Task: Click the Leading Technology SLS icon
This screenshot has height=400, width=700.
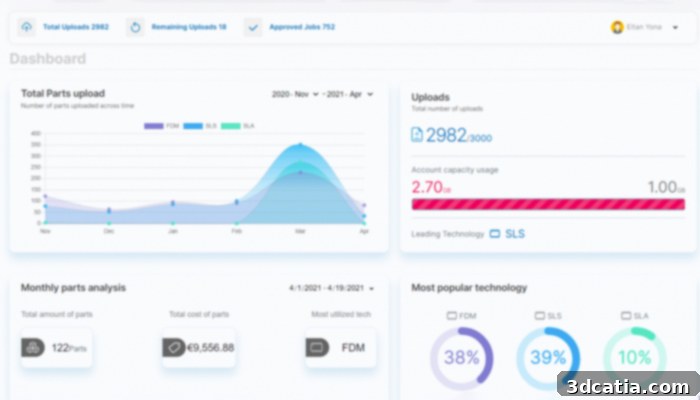Action: (495, 234)
